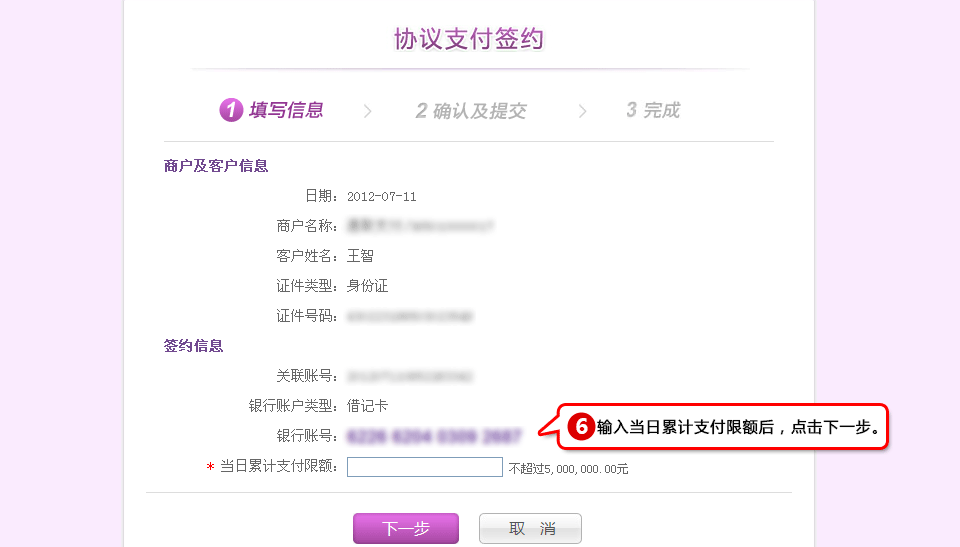The height and width of the screenshot is (547, 960).
Task: Click the blurred 银行账号 number
Action: tap(434, 436)
